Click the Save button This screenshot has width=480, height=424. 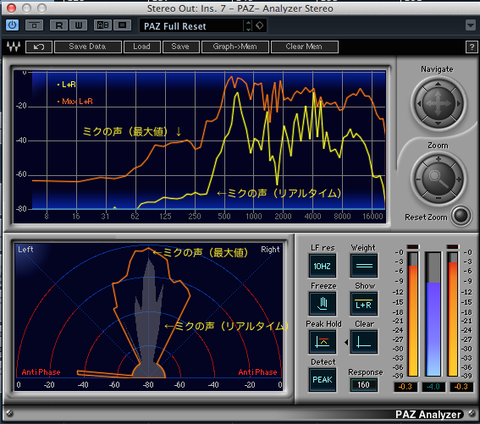click(x=181, y=47)
